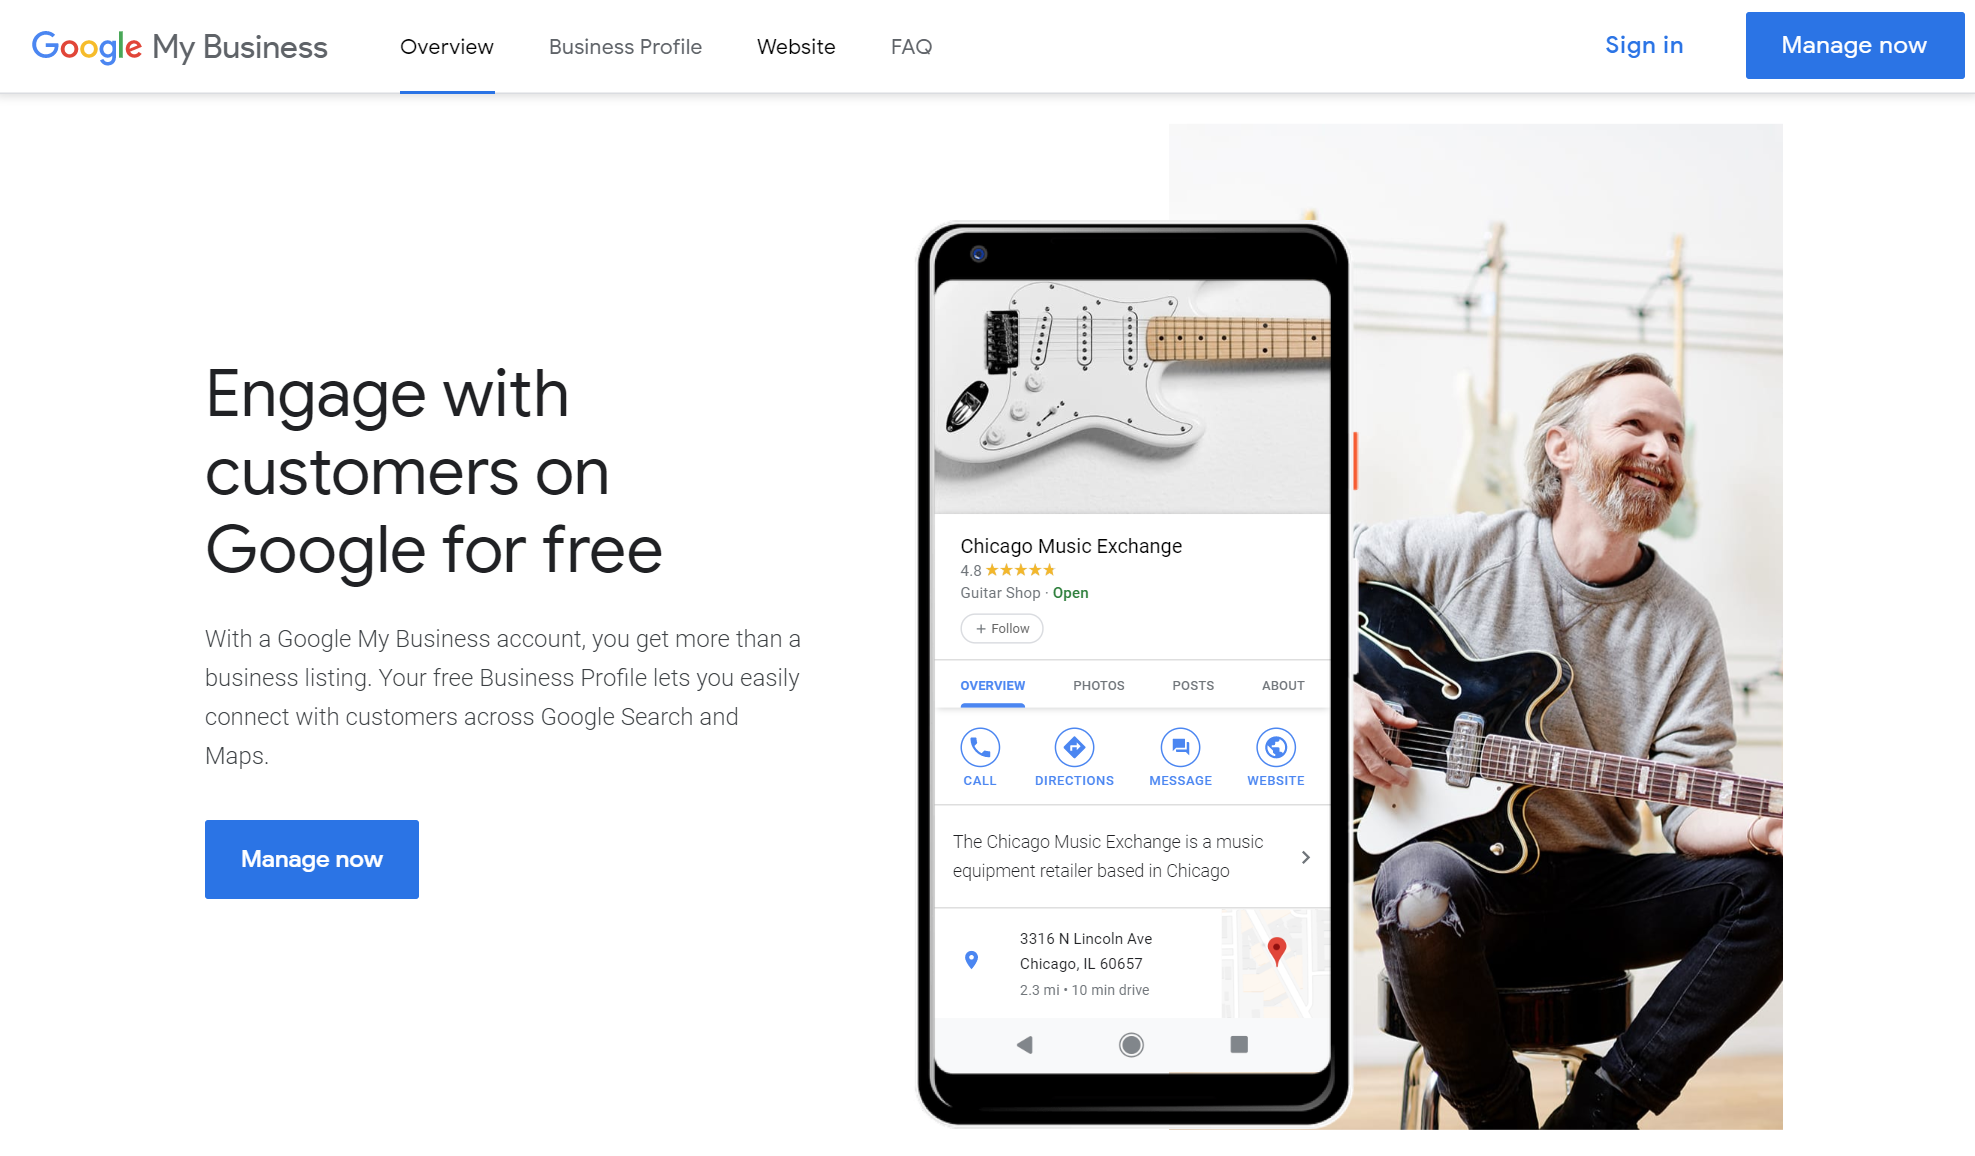Click the Overview navigation tab

click(x=446, y=45)
